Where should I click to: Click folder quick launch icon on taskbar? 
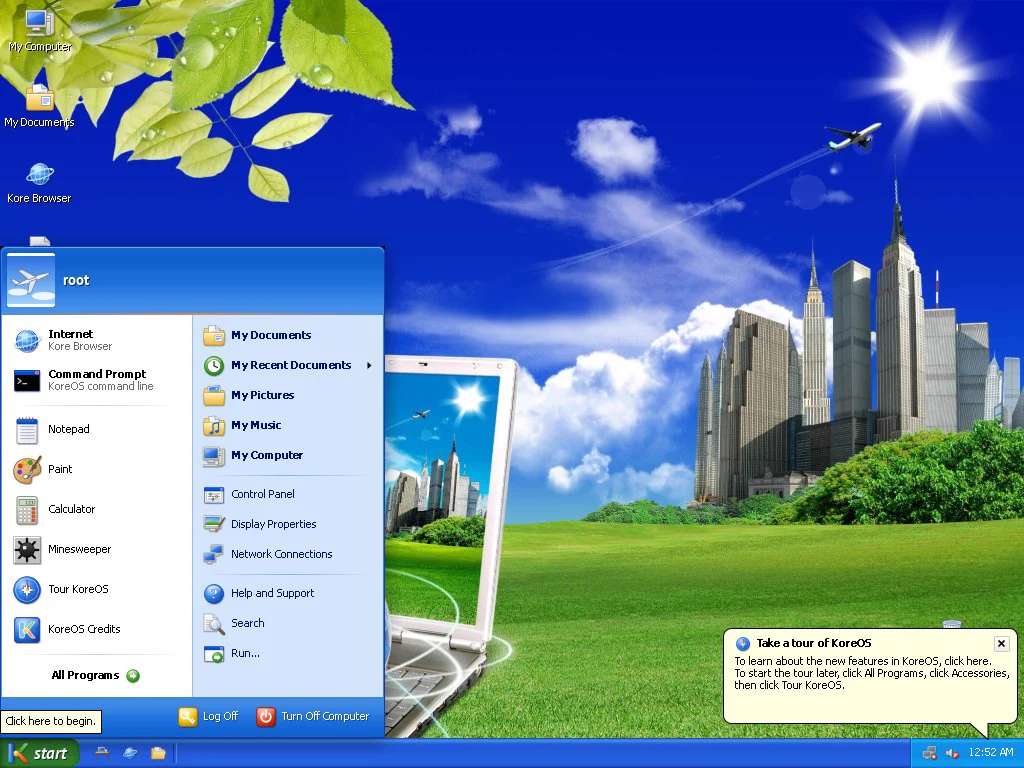pyautogui.click(x=158, y=754)
